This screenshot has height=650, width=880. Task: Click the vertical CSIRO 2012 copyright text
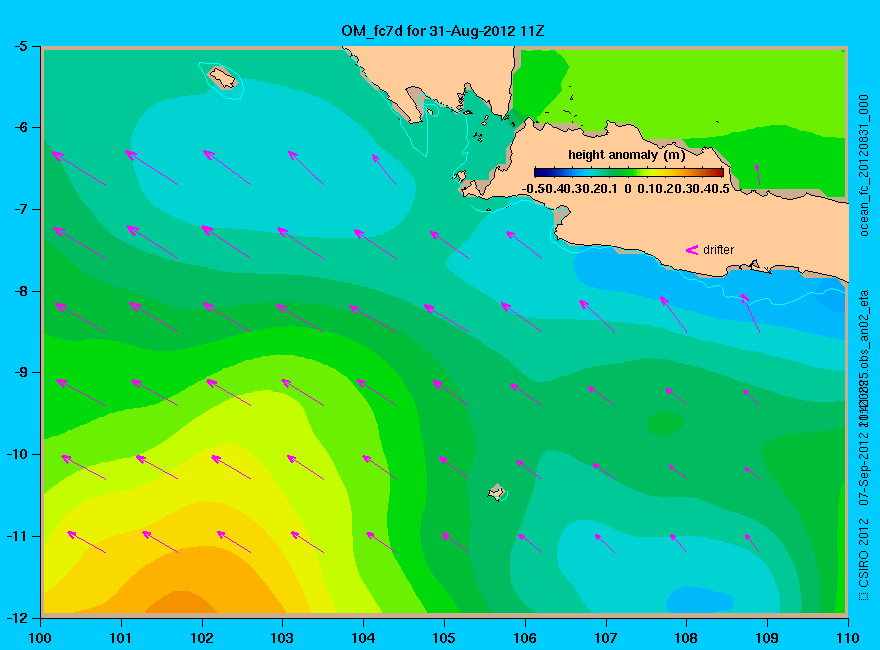pos(864,560)
